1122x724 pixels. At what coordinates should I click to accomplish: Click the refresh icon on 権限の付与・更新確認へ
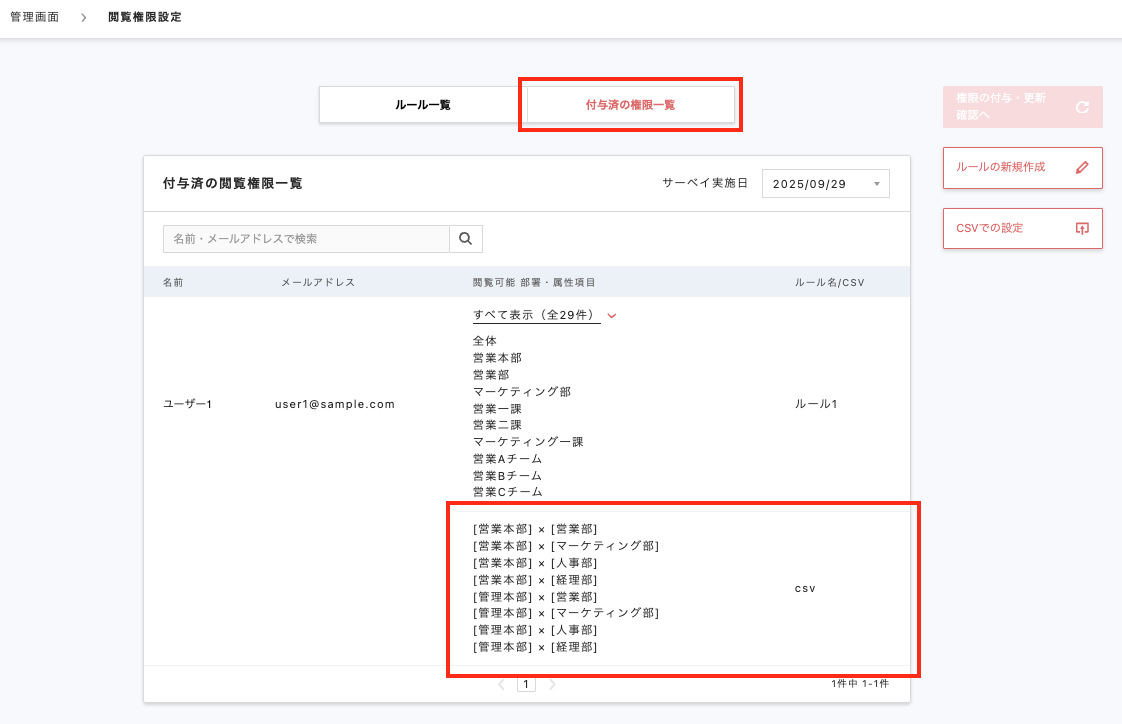[x=1082, y=106]
